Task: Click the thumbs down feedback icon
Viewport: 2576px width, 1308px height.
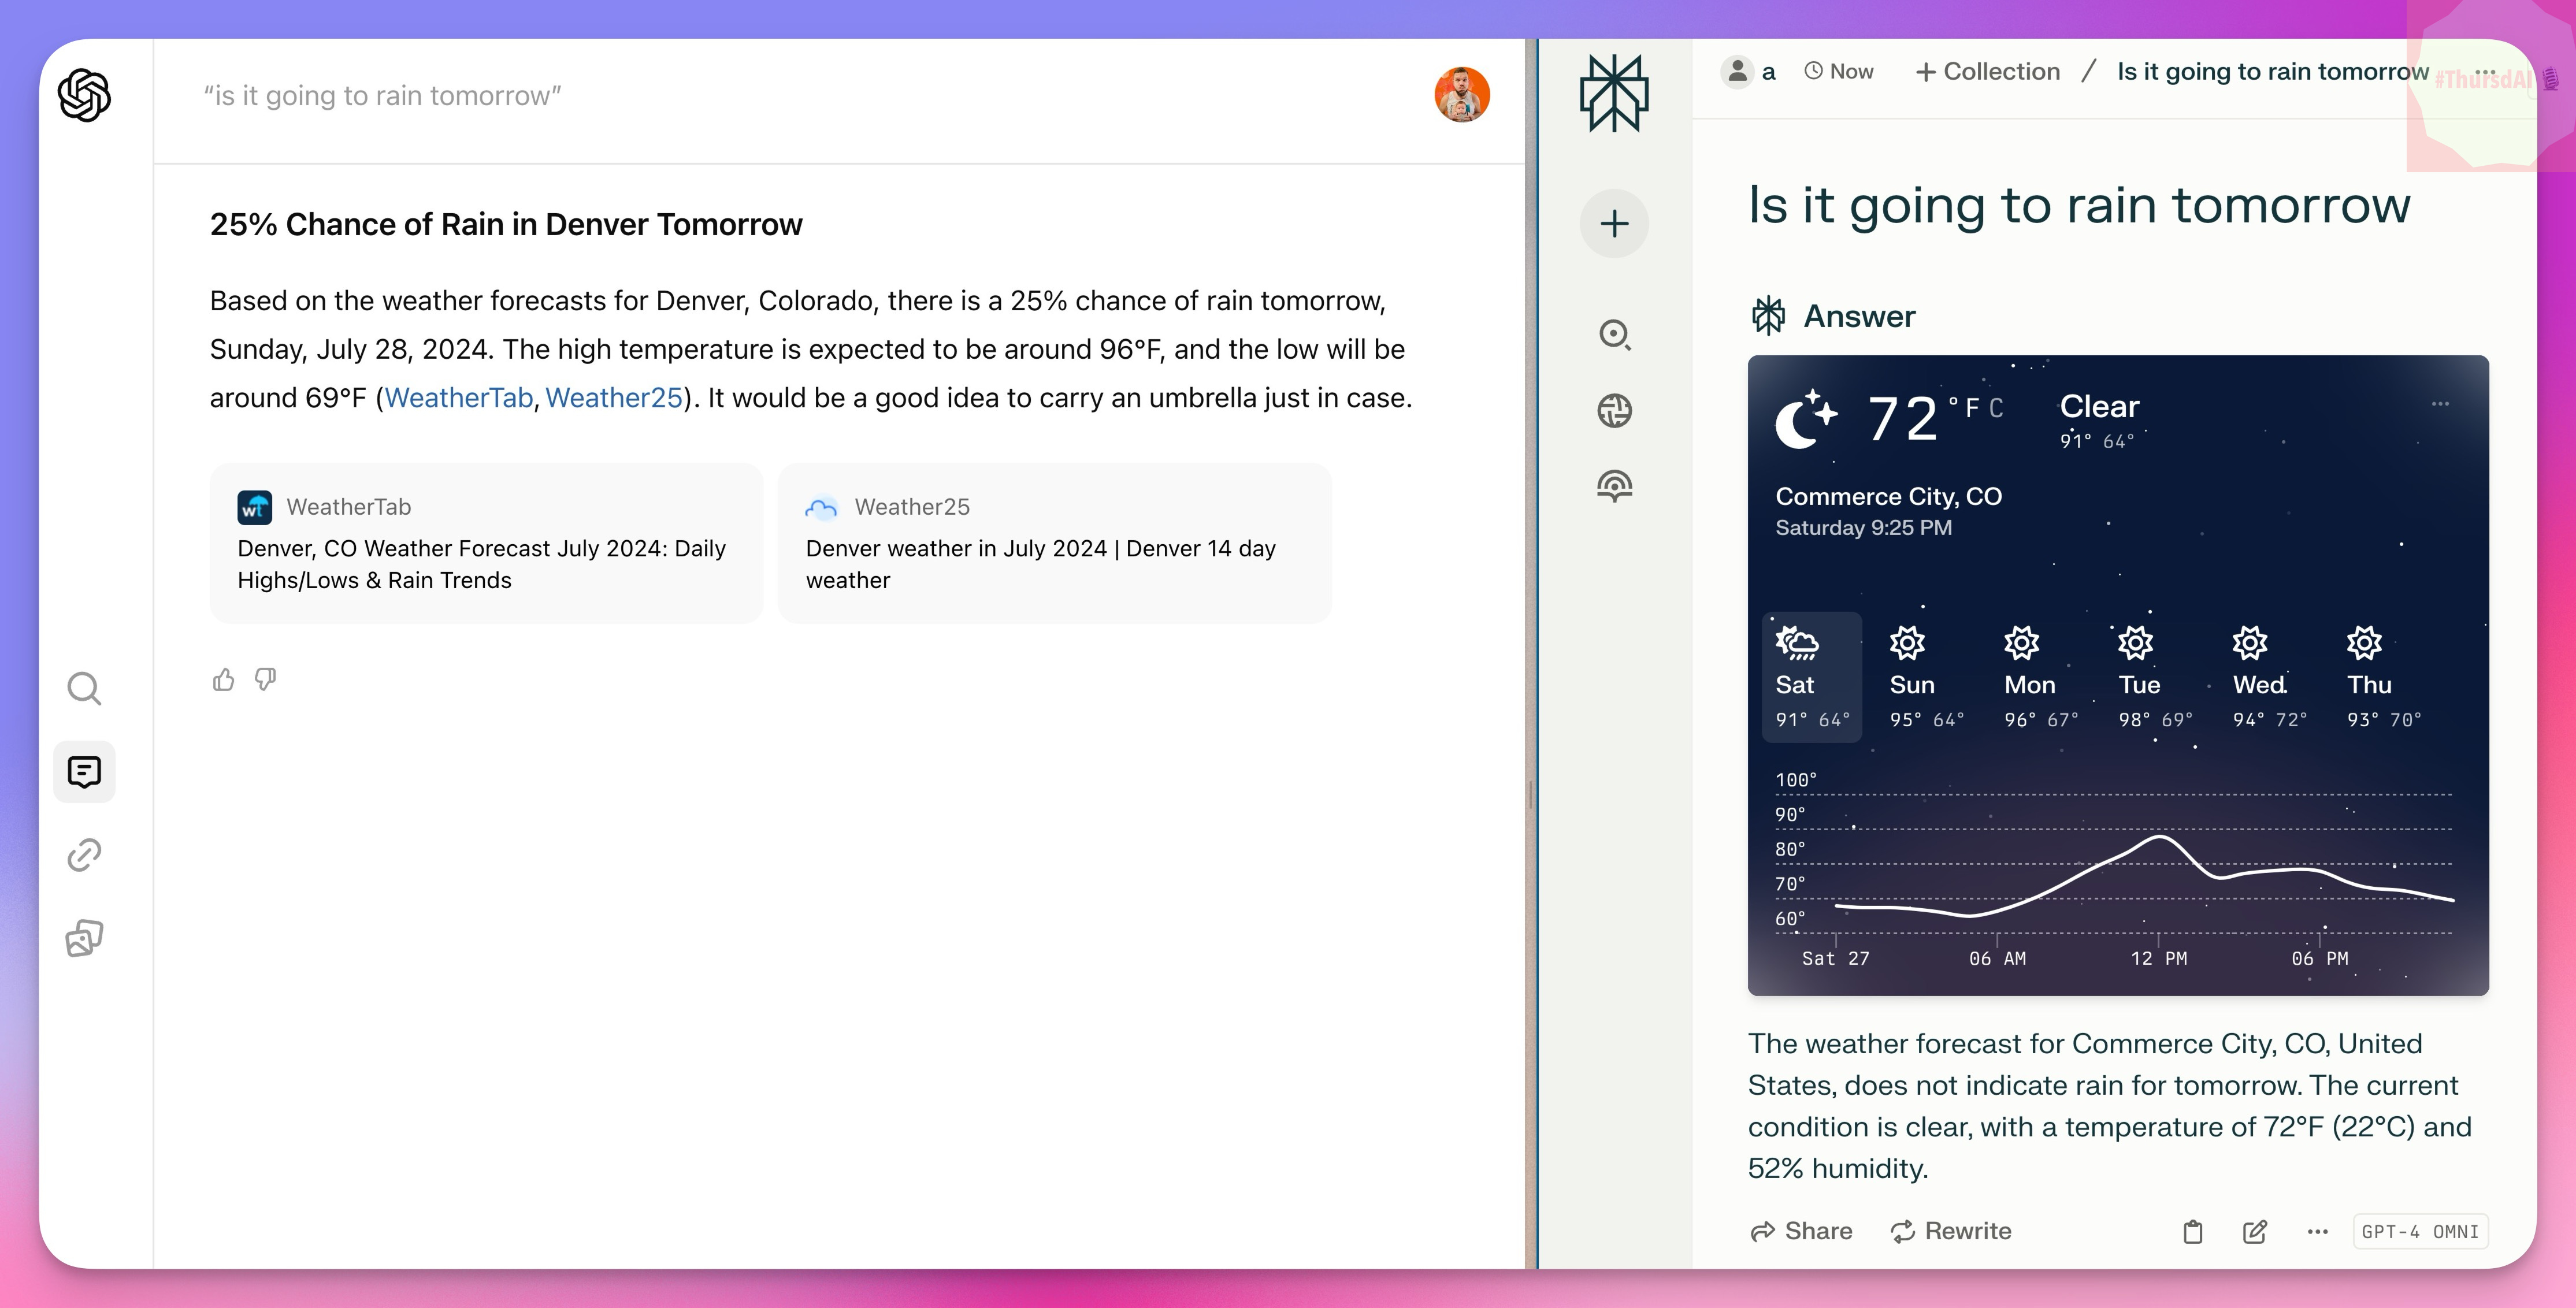Action: [265, 680]
